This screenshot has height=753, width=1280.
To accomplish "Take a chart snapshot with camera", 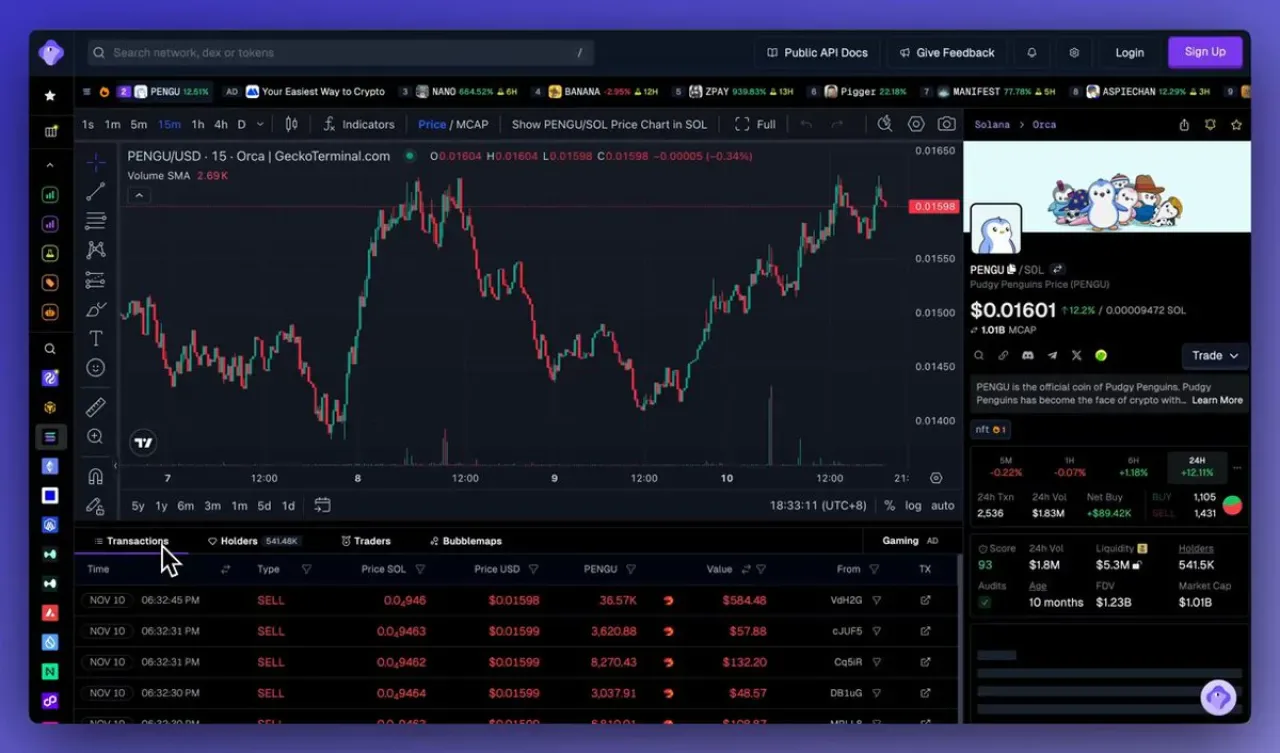I will (946, 124).
